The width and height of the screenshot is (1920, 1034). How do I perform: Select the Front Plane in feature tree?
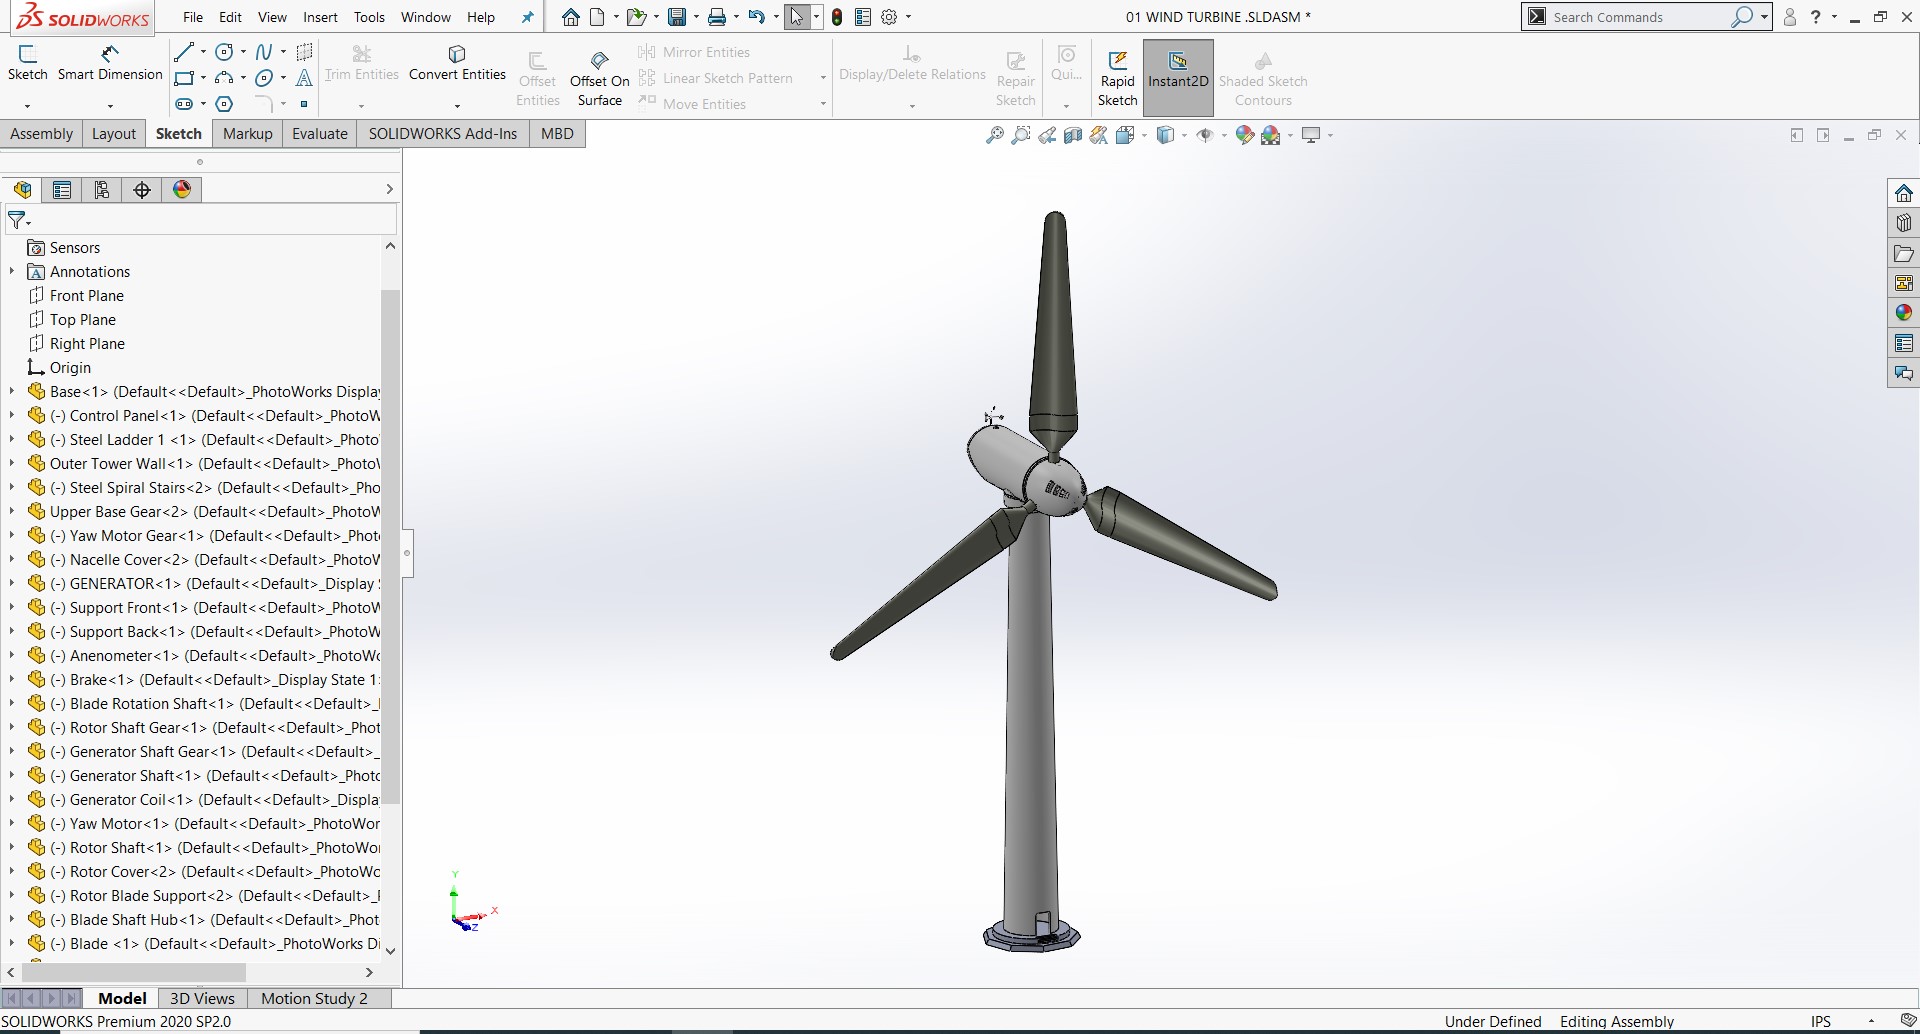pos(87,296)
